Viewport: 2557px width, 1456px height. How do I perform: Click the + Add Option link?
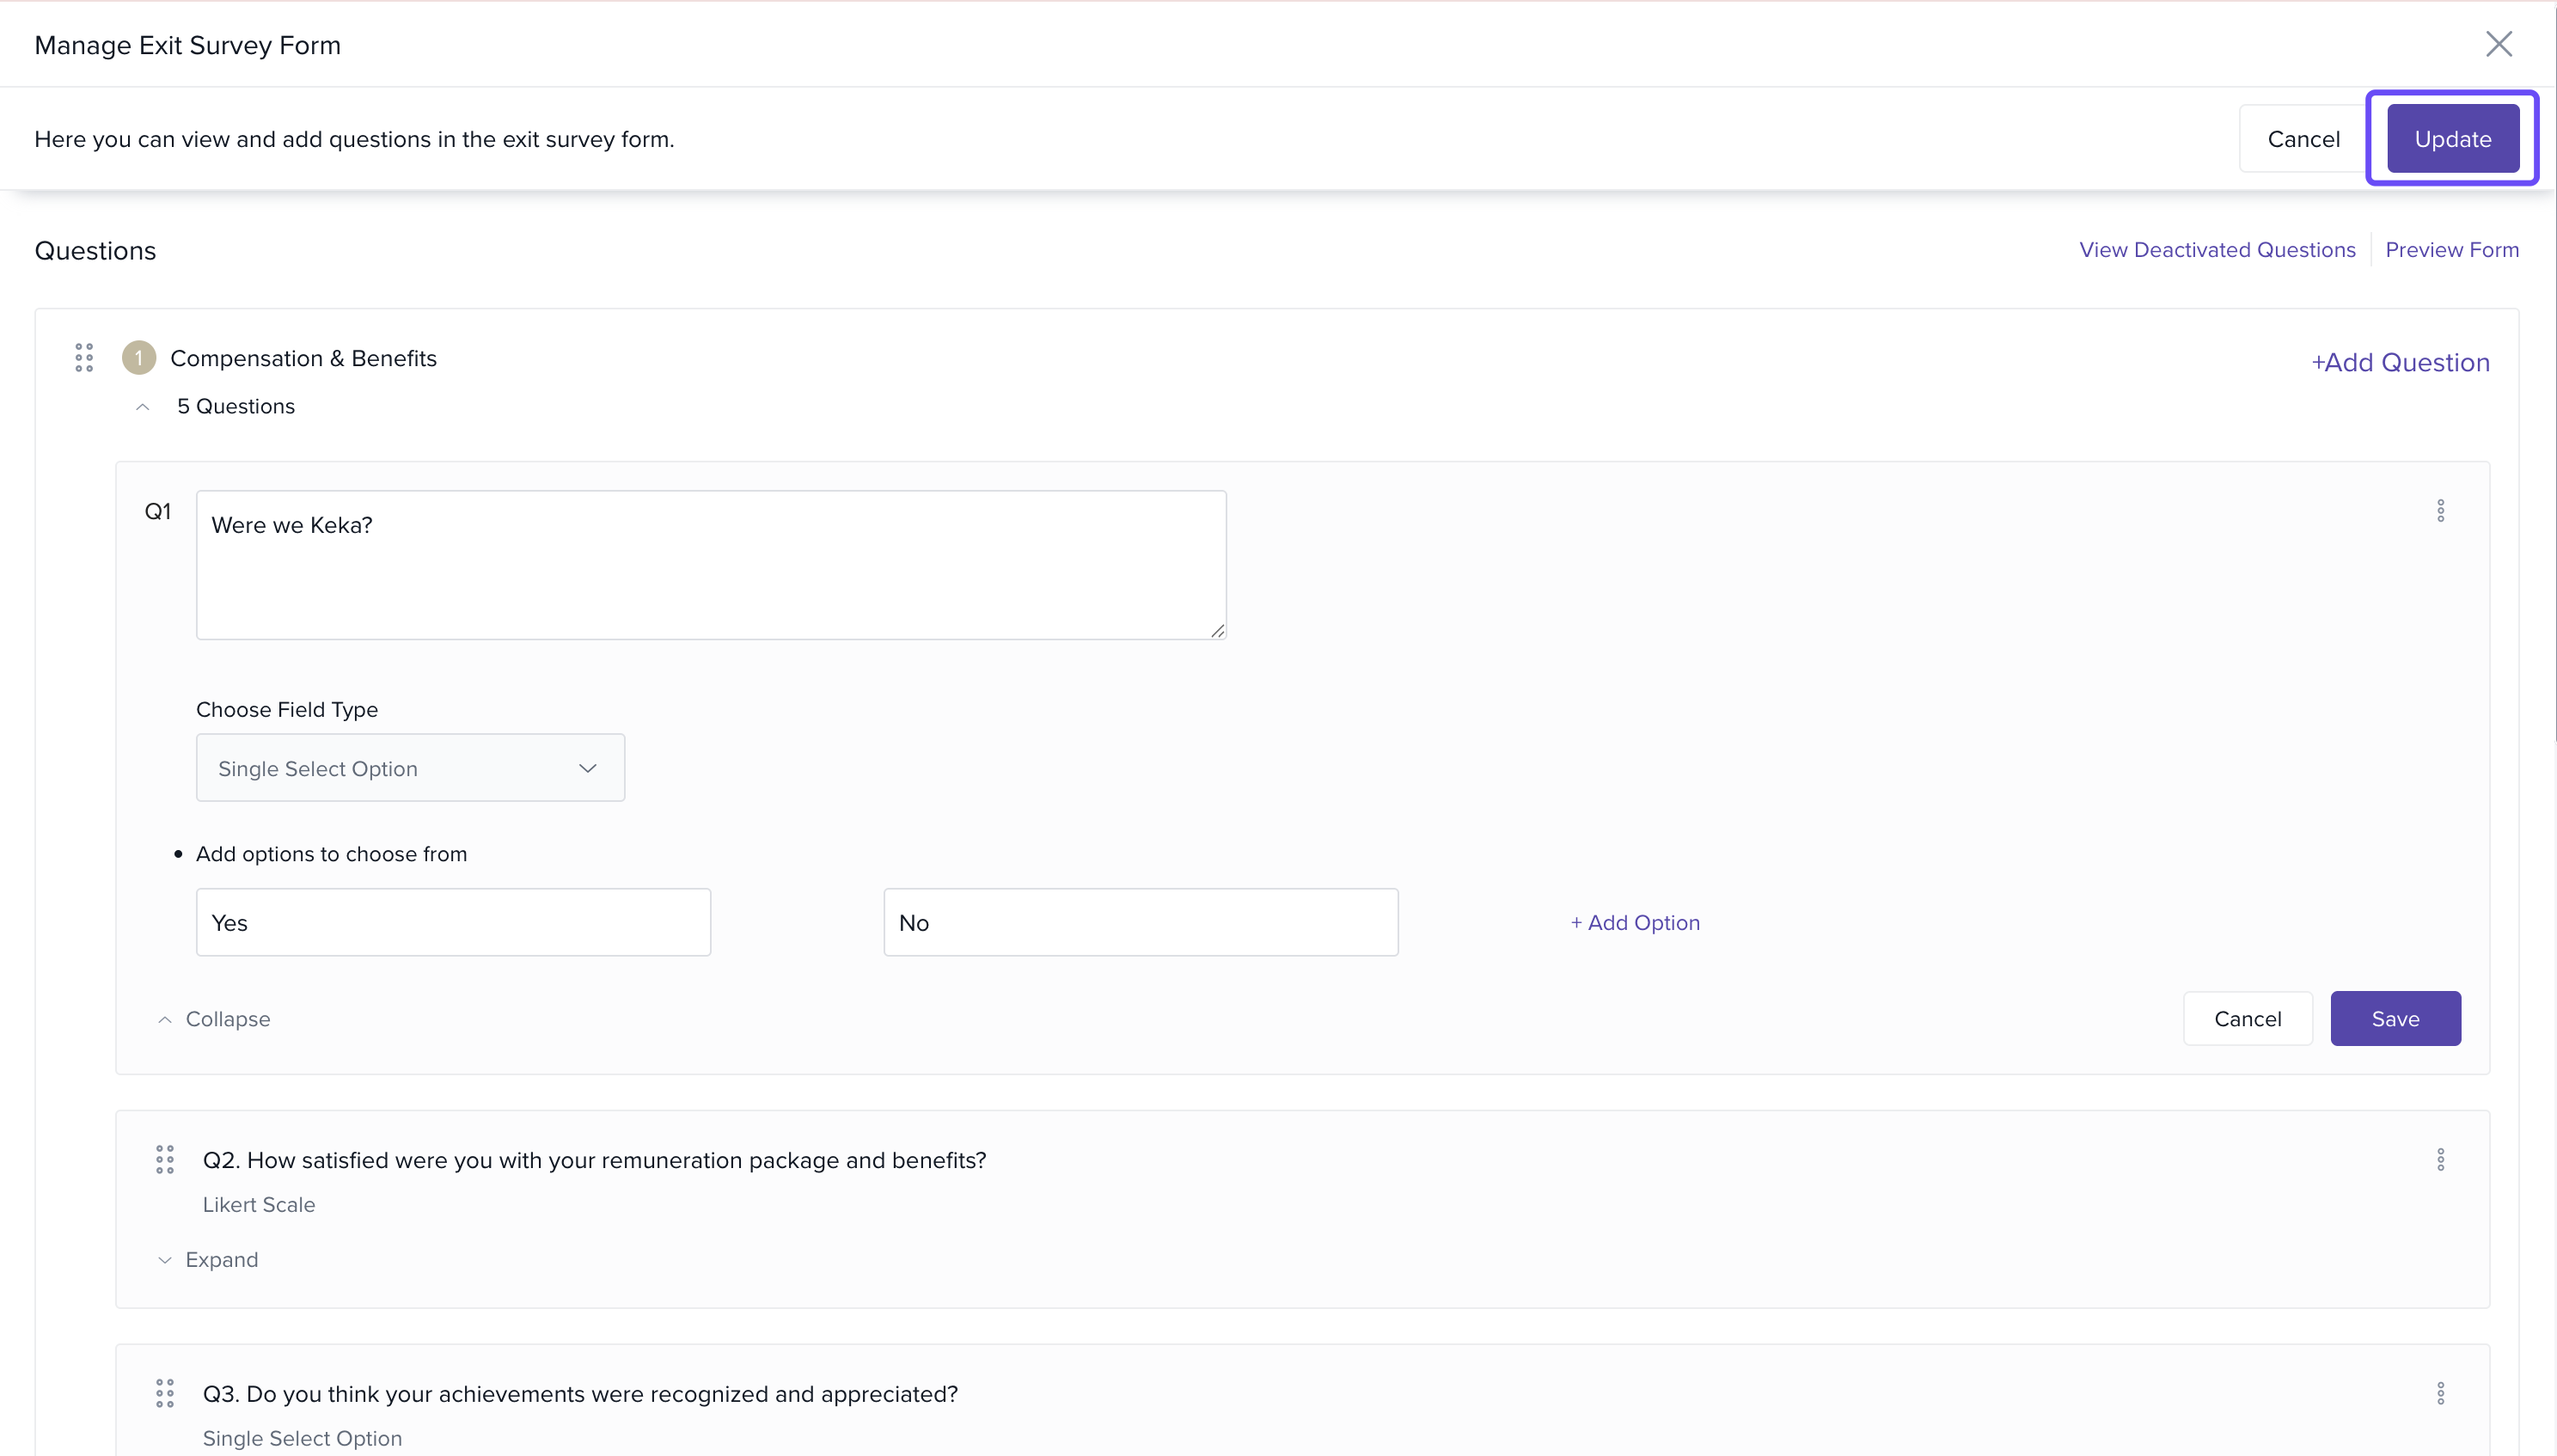pyautogui.click(x=1635, y=923)
